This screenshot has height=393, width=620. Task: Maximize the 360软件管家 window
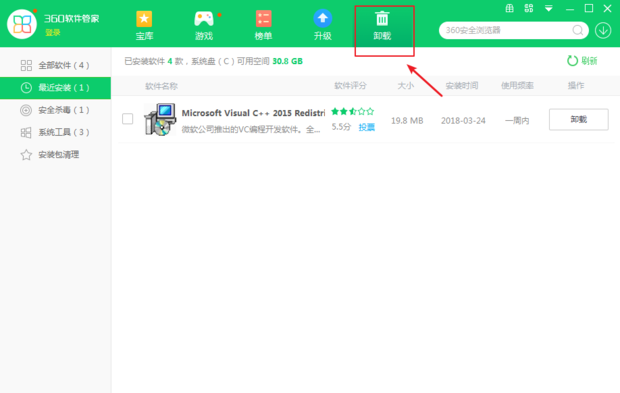589,8
